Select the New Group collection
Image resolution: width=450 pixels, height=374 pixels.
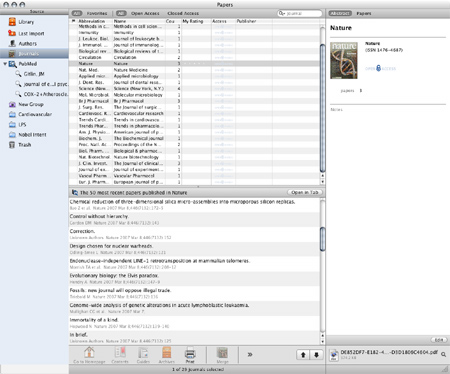tap(26, 104)
